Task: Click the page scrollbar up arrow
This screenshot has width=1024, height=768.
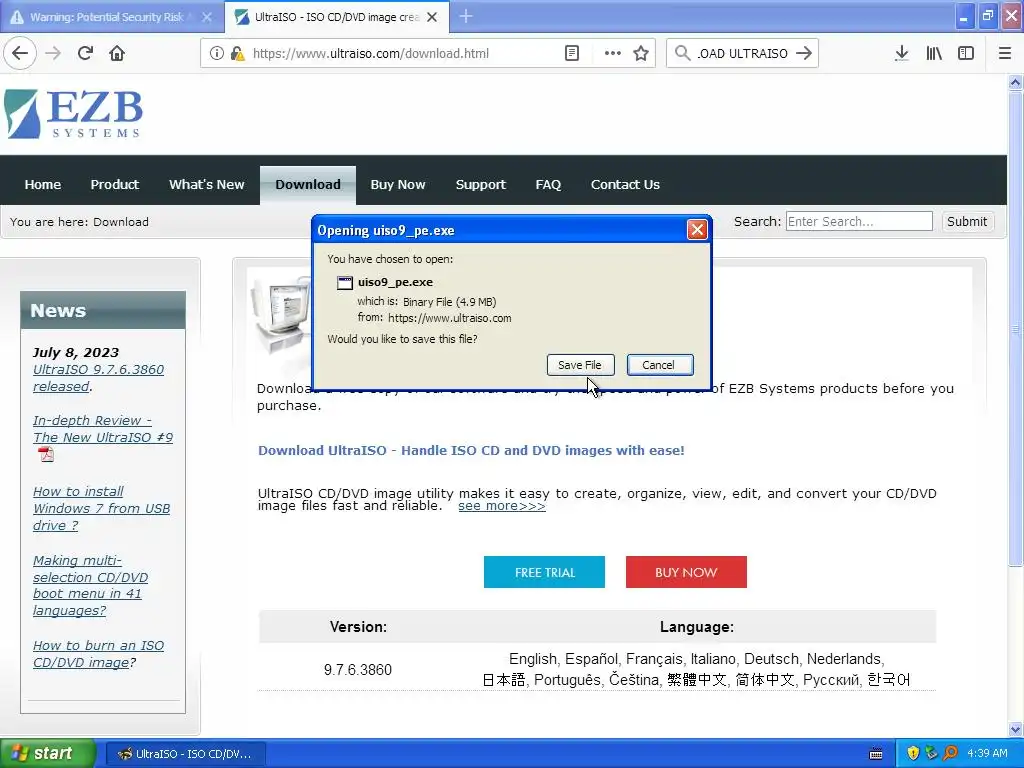Action: pyautogui.click(x=1015, y=82)
